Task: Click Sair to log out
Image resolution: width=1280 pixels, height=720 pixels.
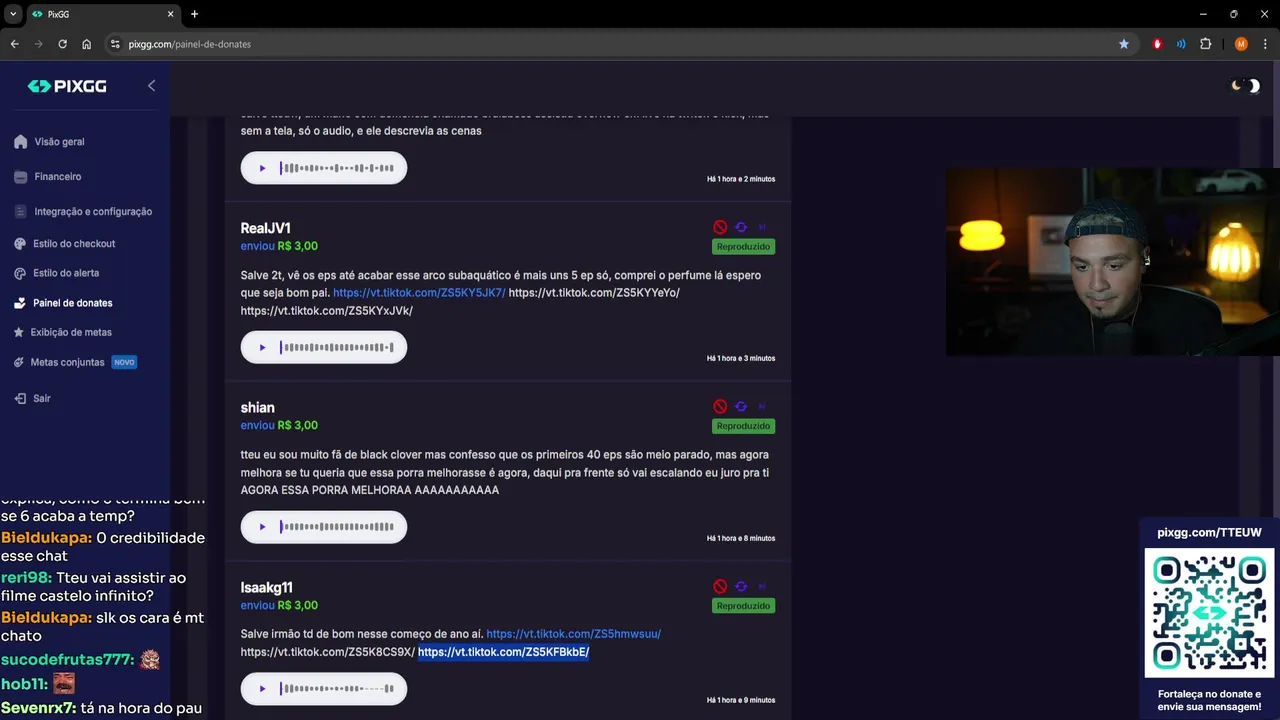Action: tap(41, 398)
